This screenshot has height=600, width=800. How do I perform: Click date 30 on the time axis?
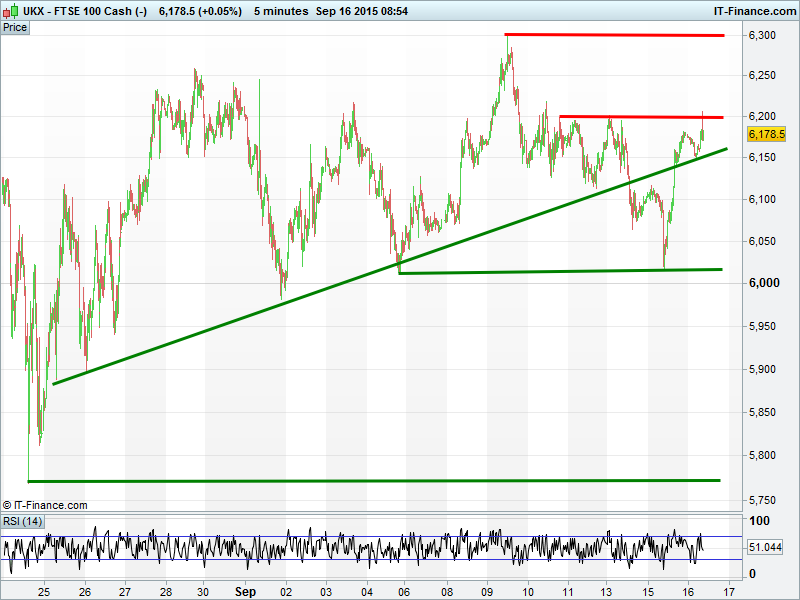203,592
